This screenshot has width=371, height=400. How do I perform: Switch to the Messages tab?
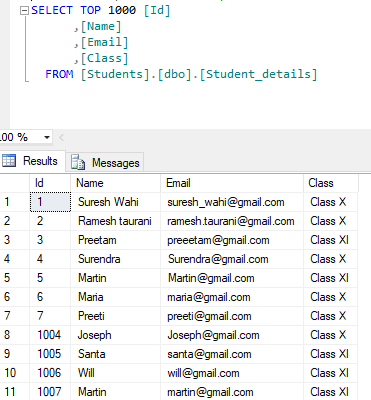pyautogui.click(x=105, y=163)
